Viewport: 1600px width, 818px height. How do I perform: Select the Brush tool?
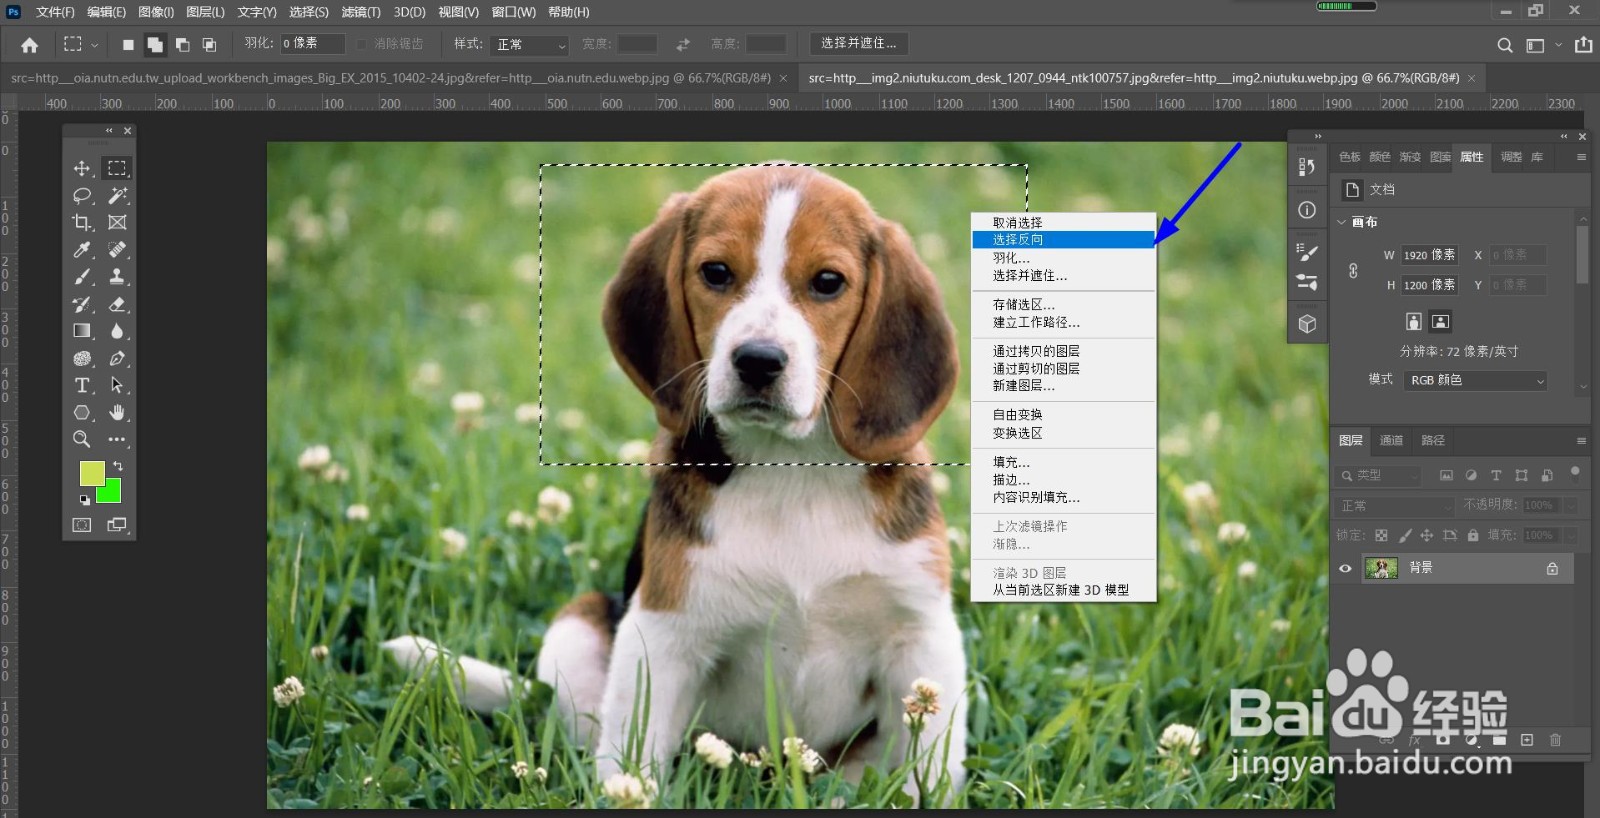pyautogui.click(x=82, y=277)
